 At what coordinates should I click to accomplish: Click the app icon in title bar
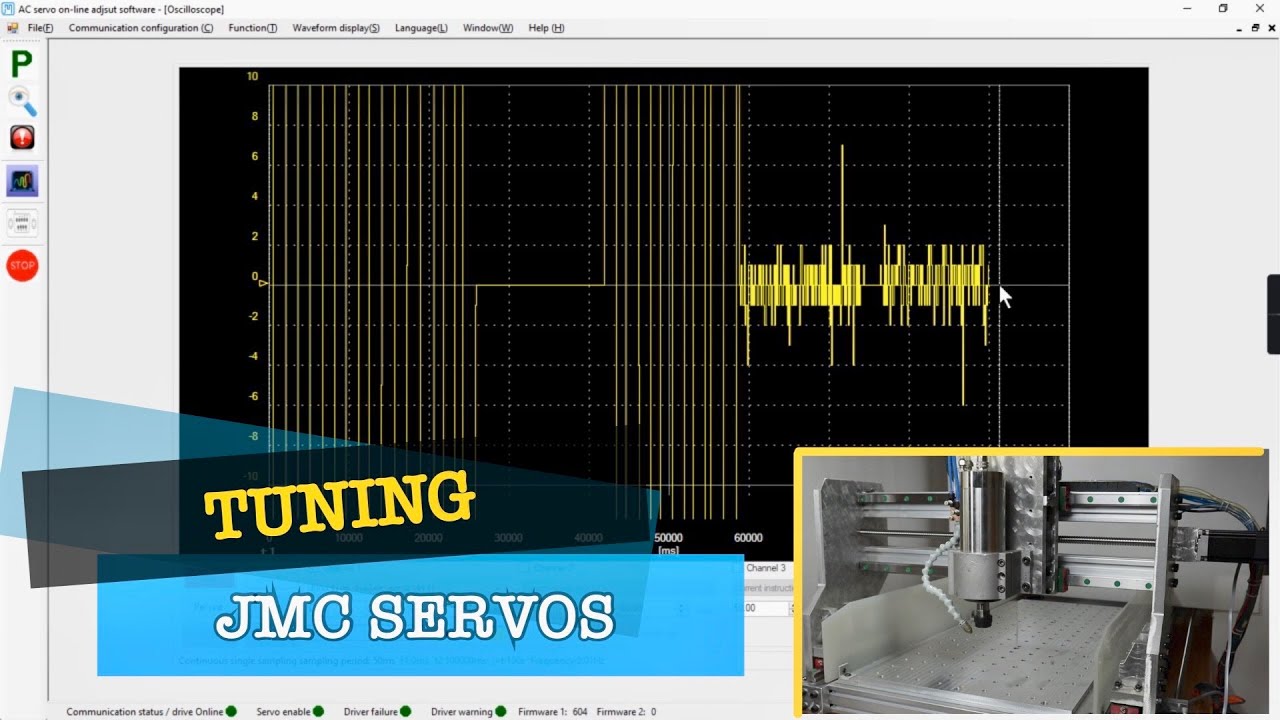pyautogui.click(x=9, y=9)
